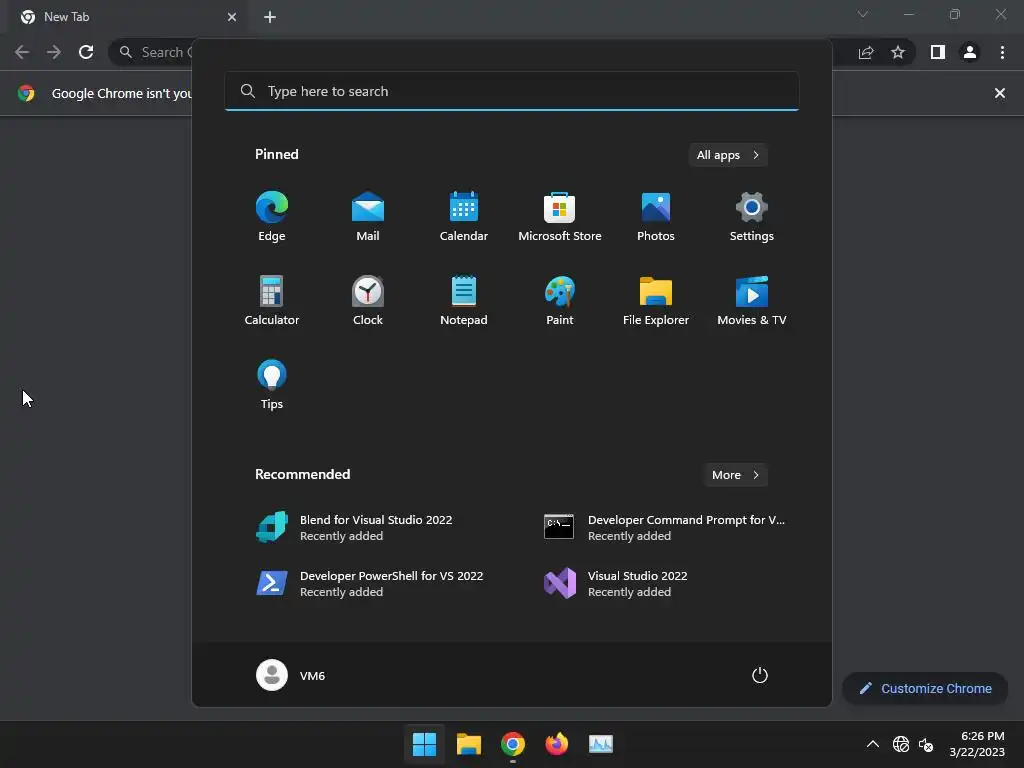Image resolution: width=1024 pixels, height=768 pixels.
Task: Click the muted volume tray icon
Action: (x=926, y=744)
